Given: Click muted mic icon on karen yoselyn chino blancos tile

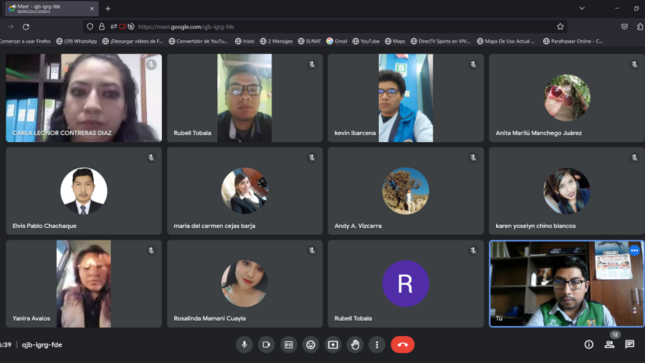Looking at the screenshot, I should click(634, 157).
